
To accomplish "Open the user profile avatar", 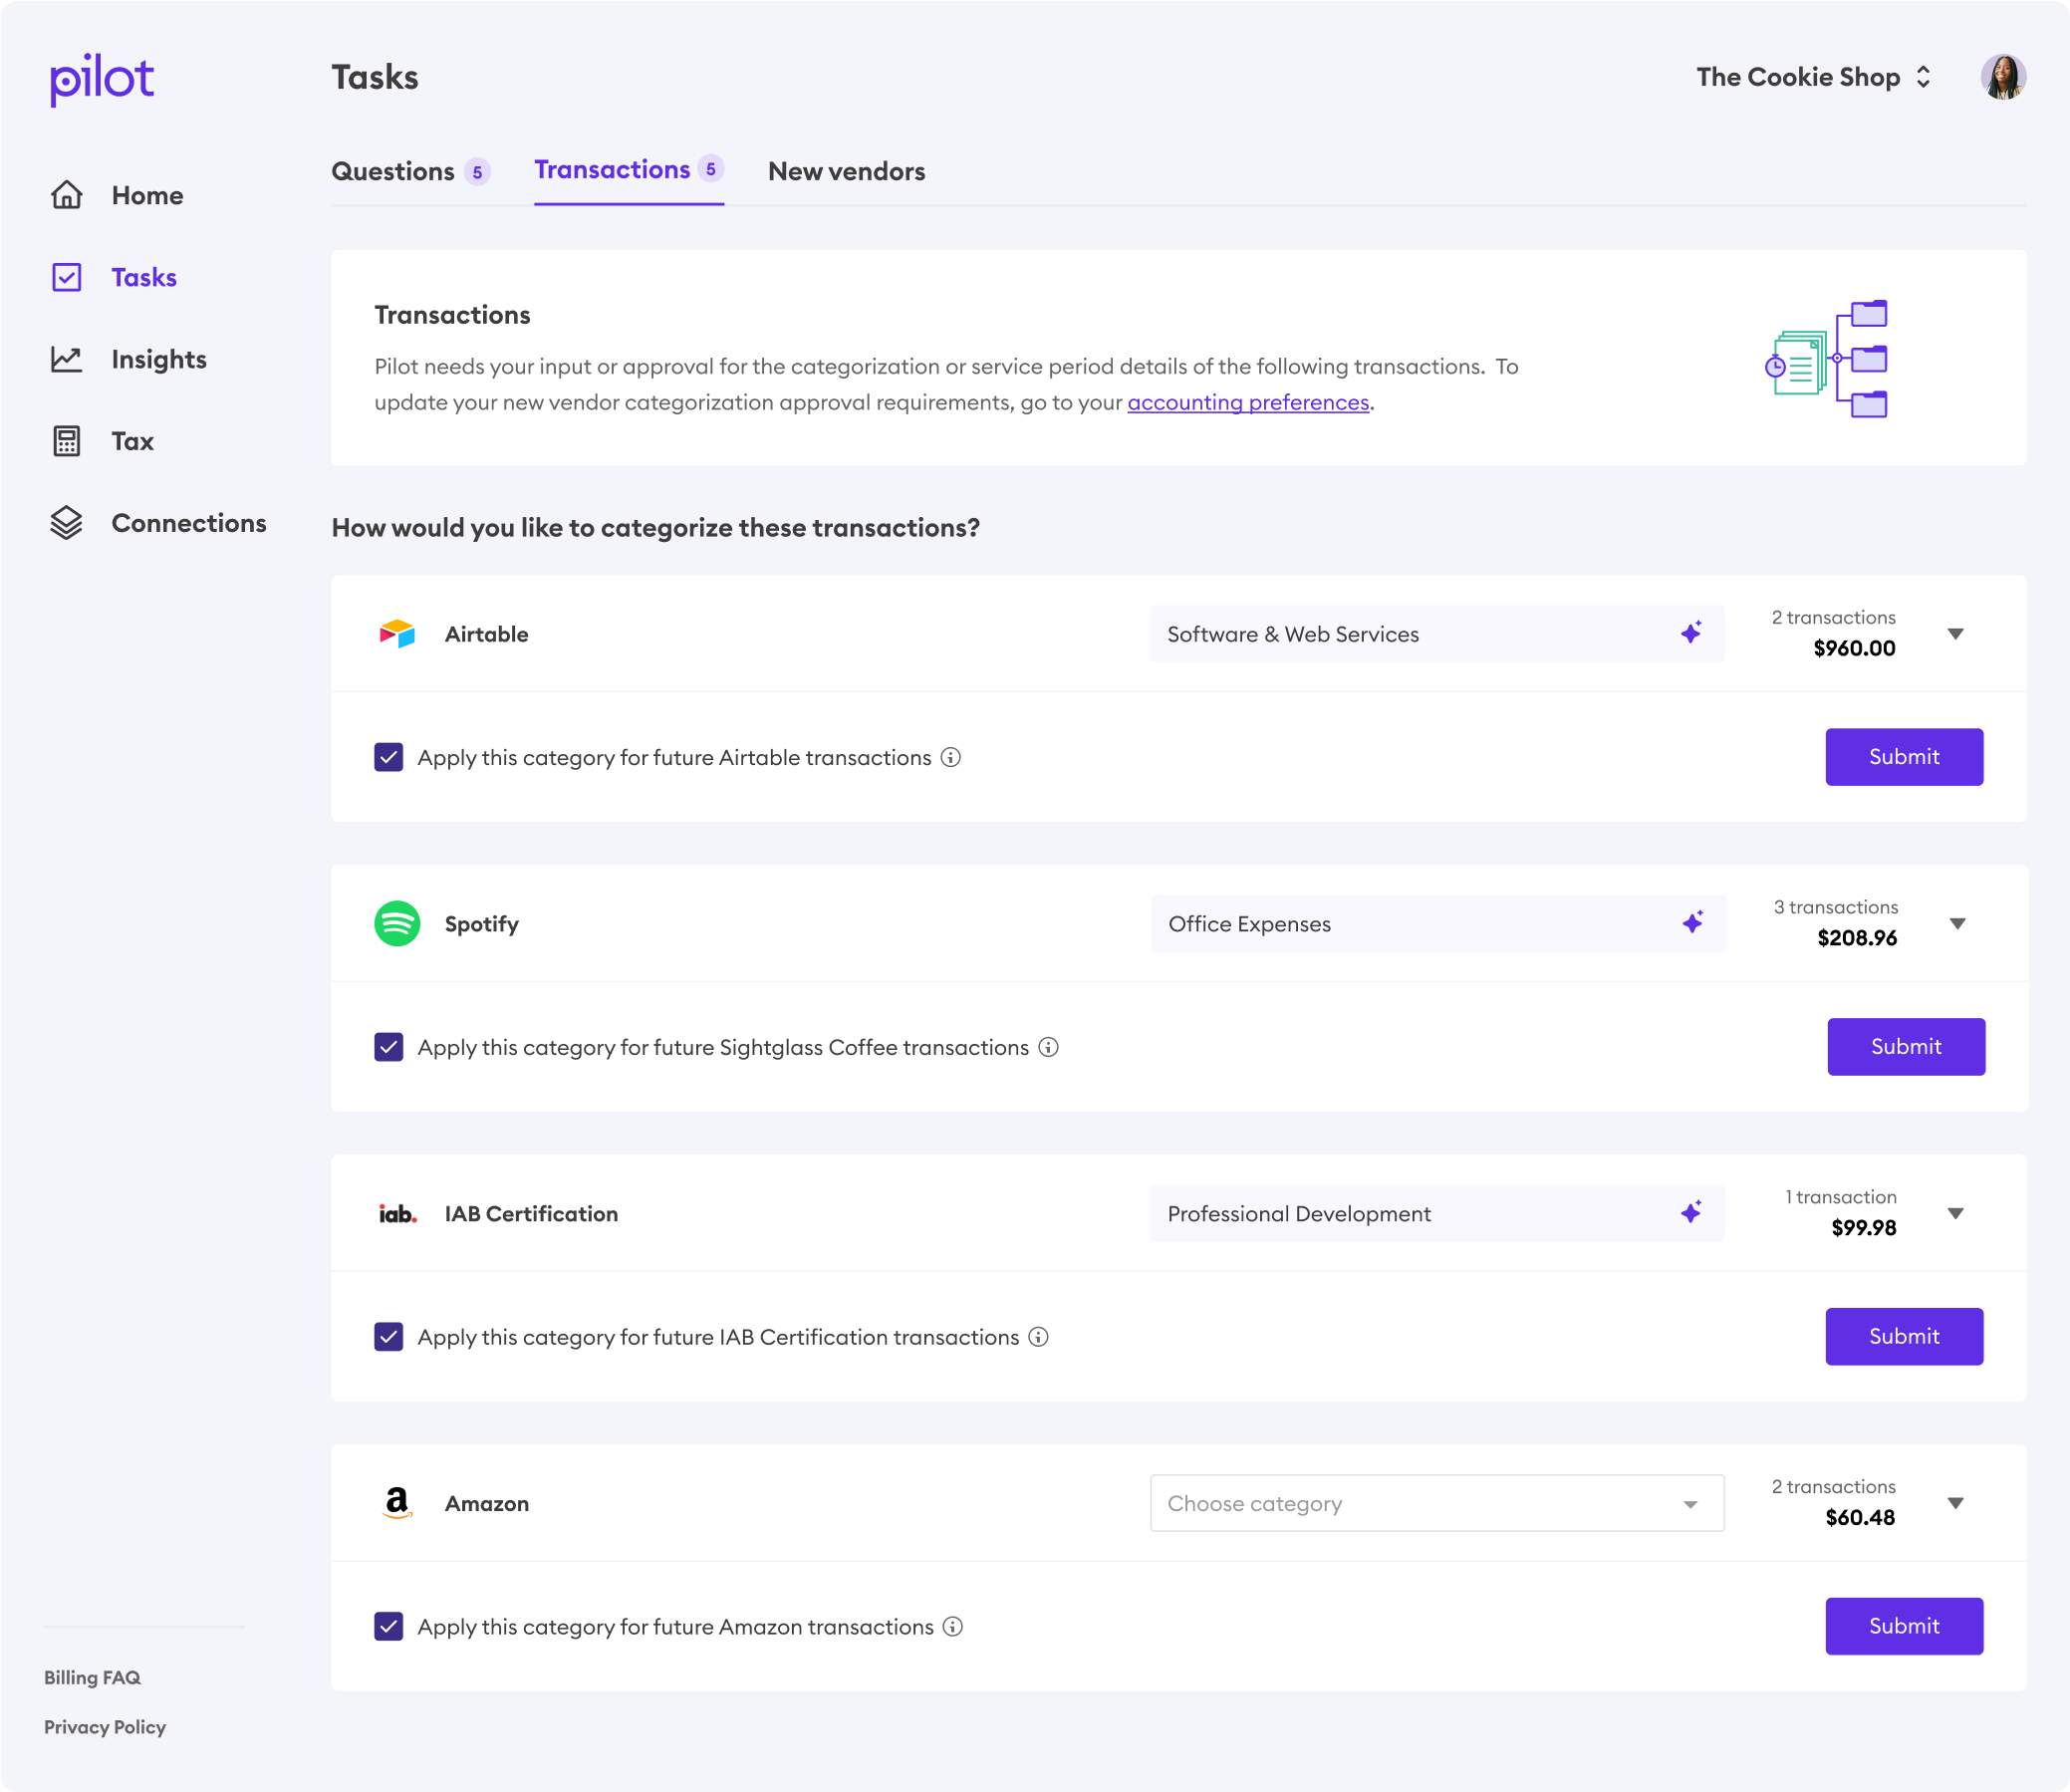I will pos(2003,77).
